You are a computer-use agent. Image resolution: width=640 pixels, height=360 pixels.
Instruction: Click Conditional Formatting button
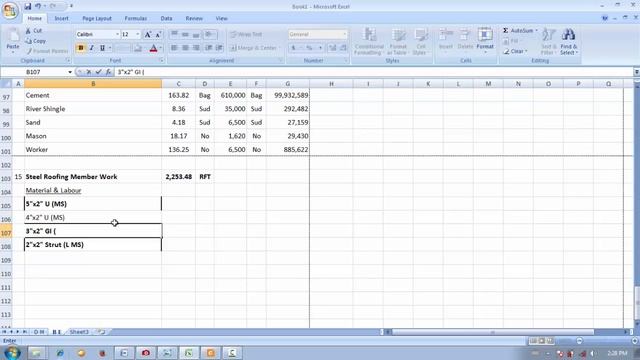coord(369,41)
